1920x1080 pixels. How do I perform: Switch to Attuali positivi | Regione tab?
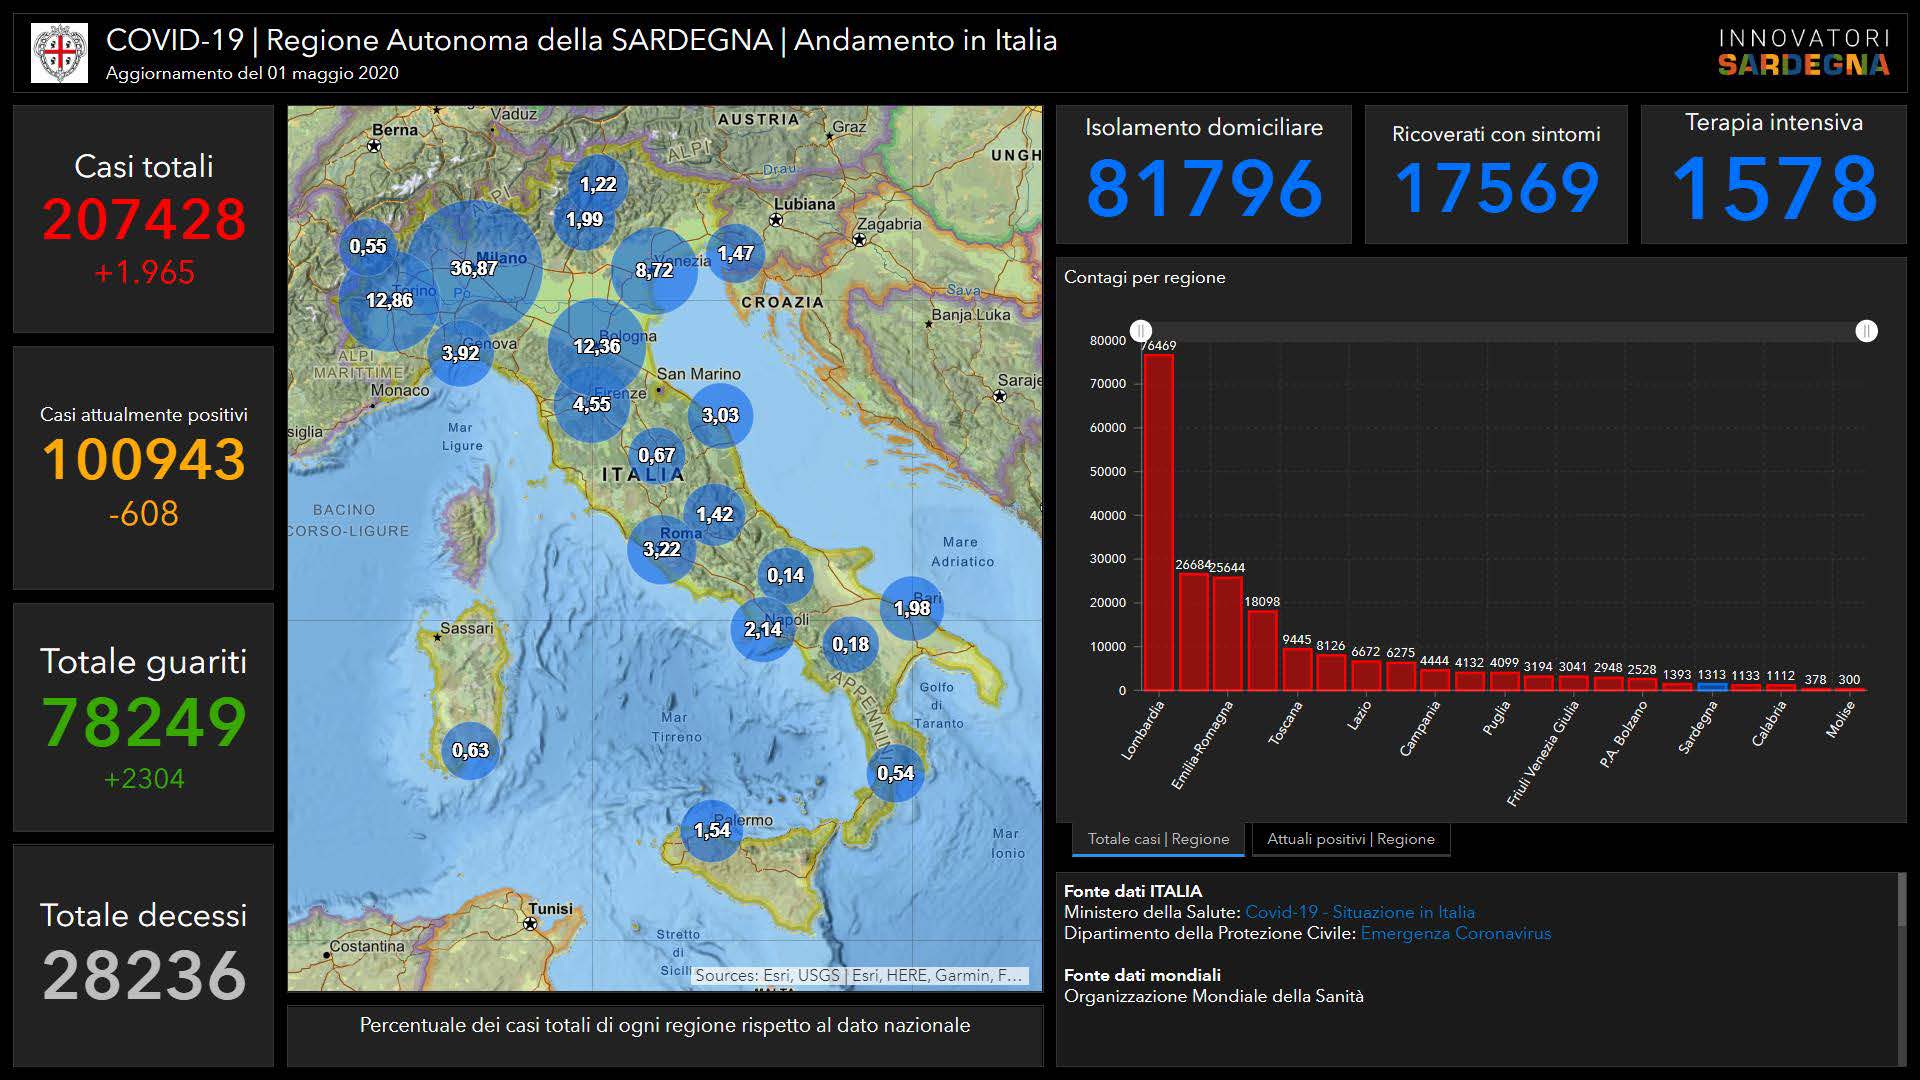(1350, 839)
